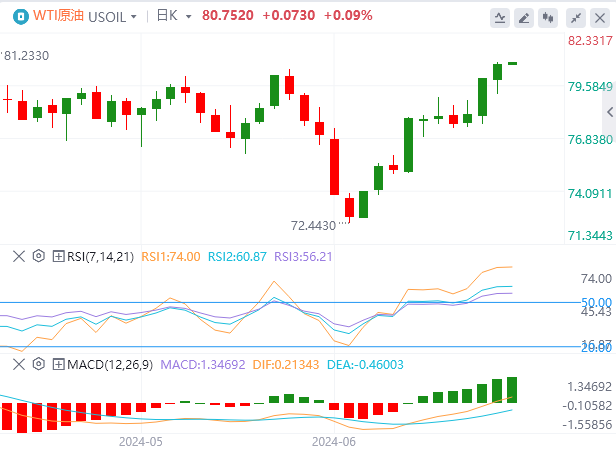The height and width of the screenshot is (455, 616).
Task: Click the 1.34692 MACD axis label
Action: point(590,387)
